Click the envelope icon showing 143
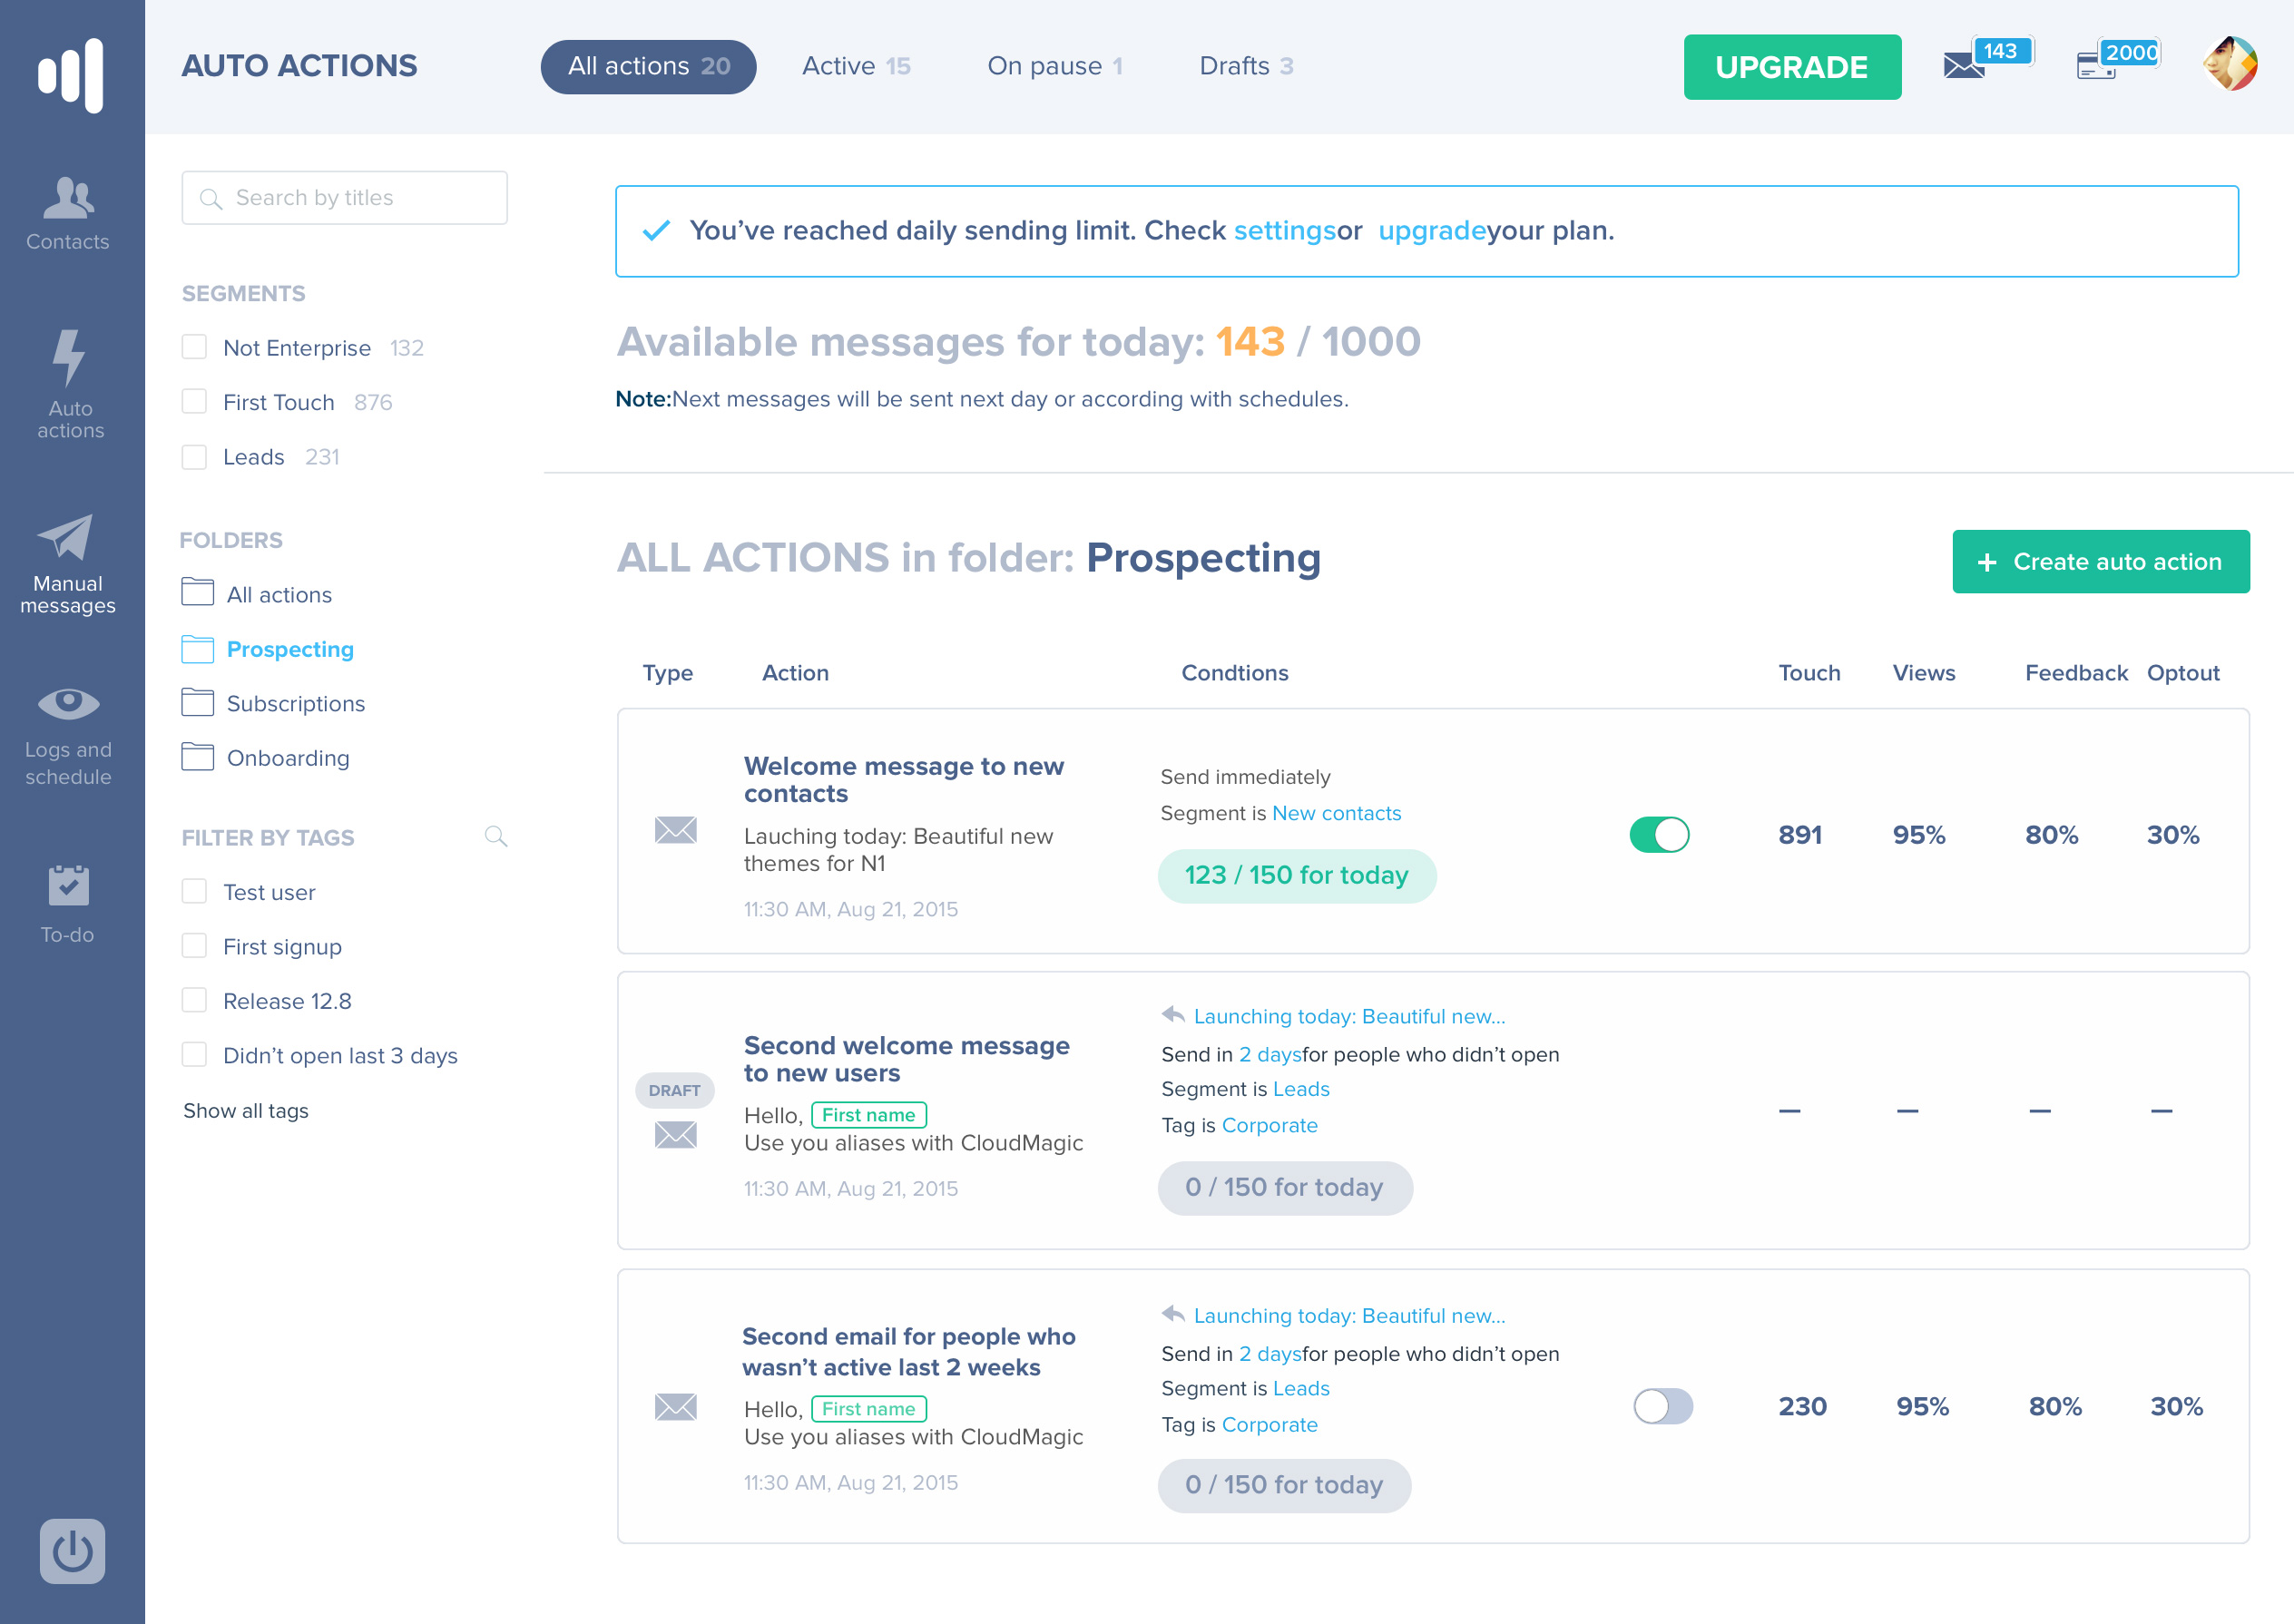The height and width of the screenshot is (1624, 2294). point(1964,66)
